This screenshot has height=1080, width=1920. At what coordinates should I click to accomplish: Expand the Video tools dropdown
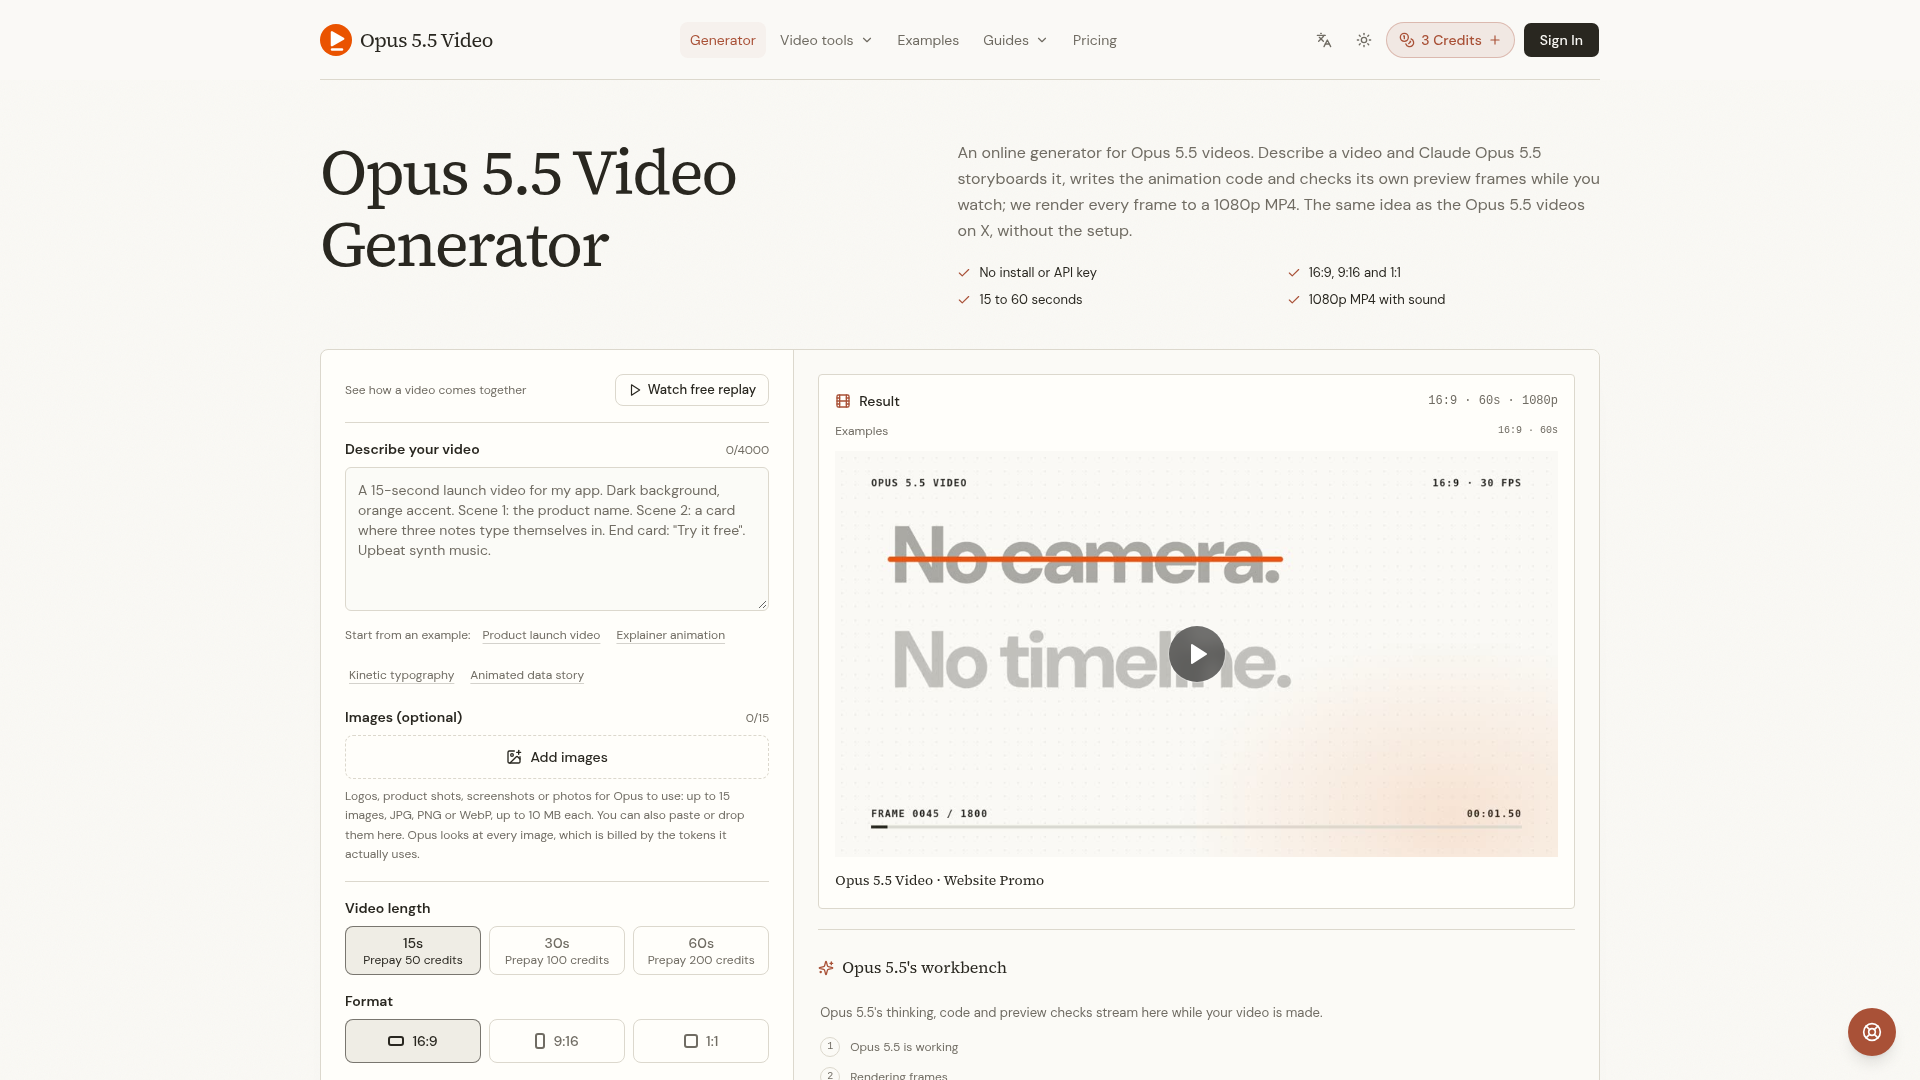click(x=826, y=40)
